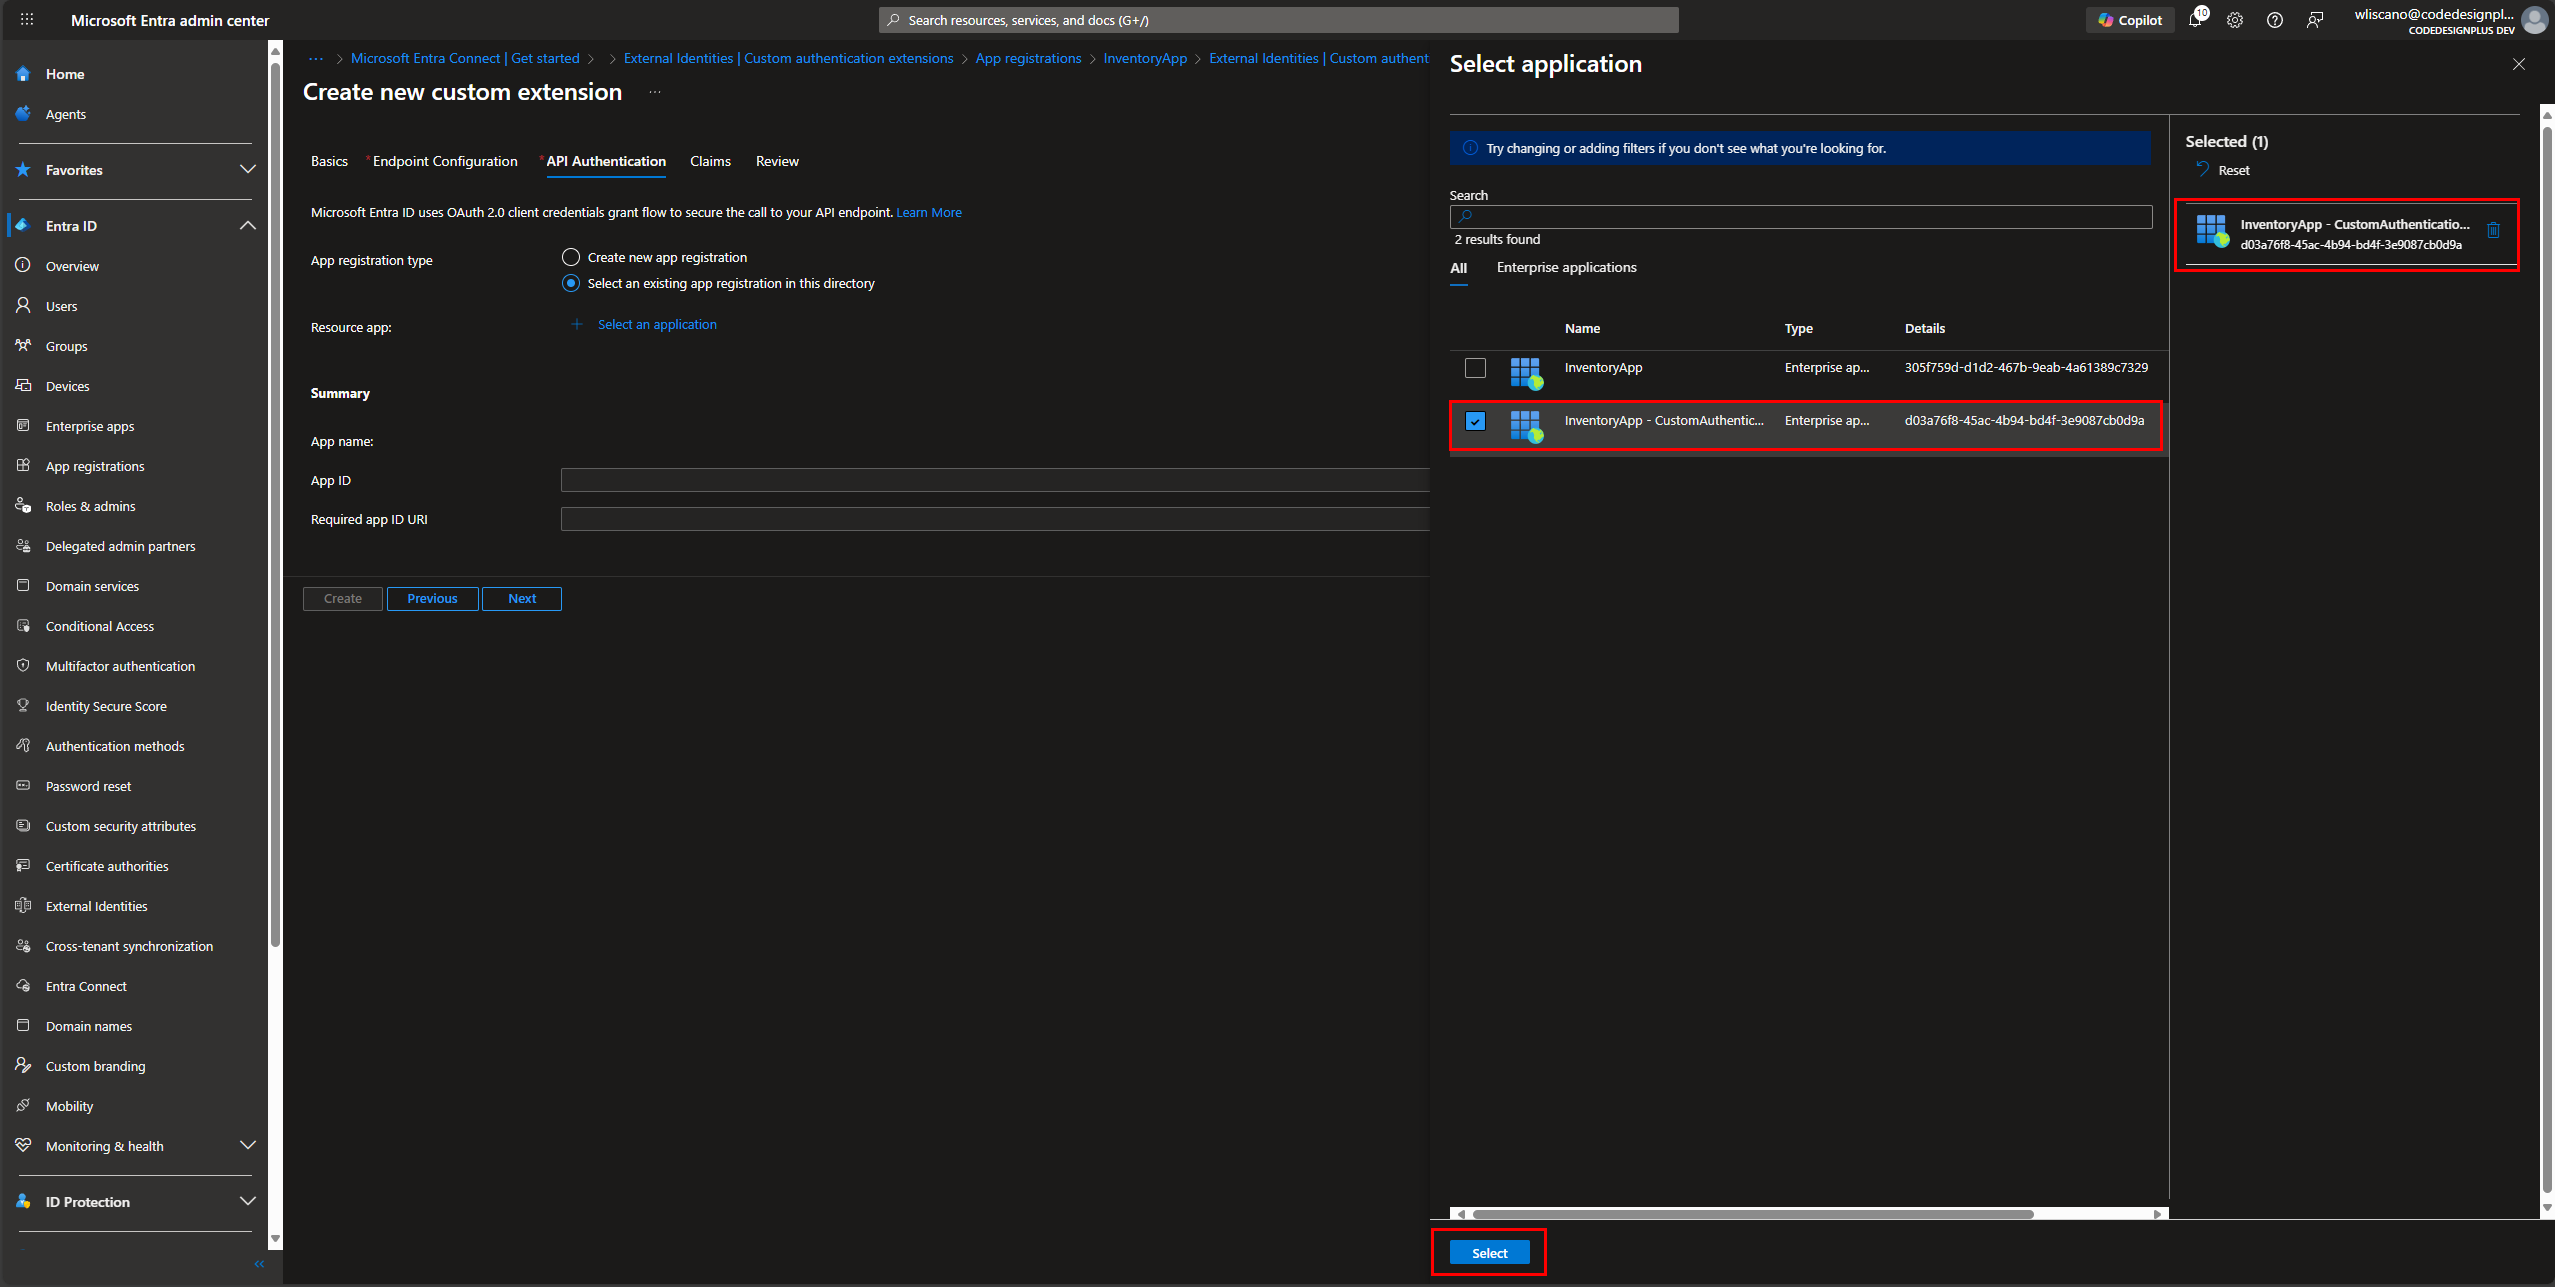Open App registrations breadcrumb link

[1028, 59]
